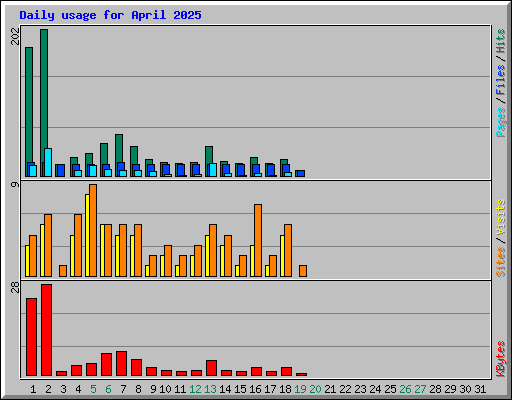Click the blue Files bar for day 3
512x400 pixels.
point(60,170)
